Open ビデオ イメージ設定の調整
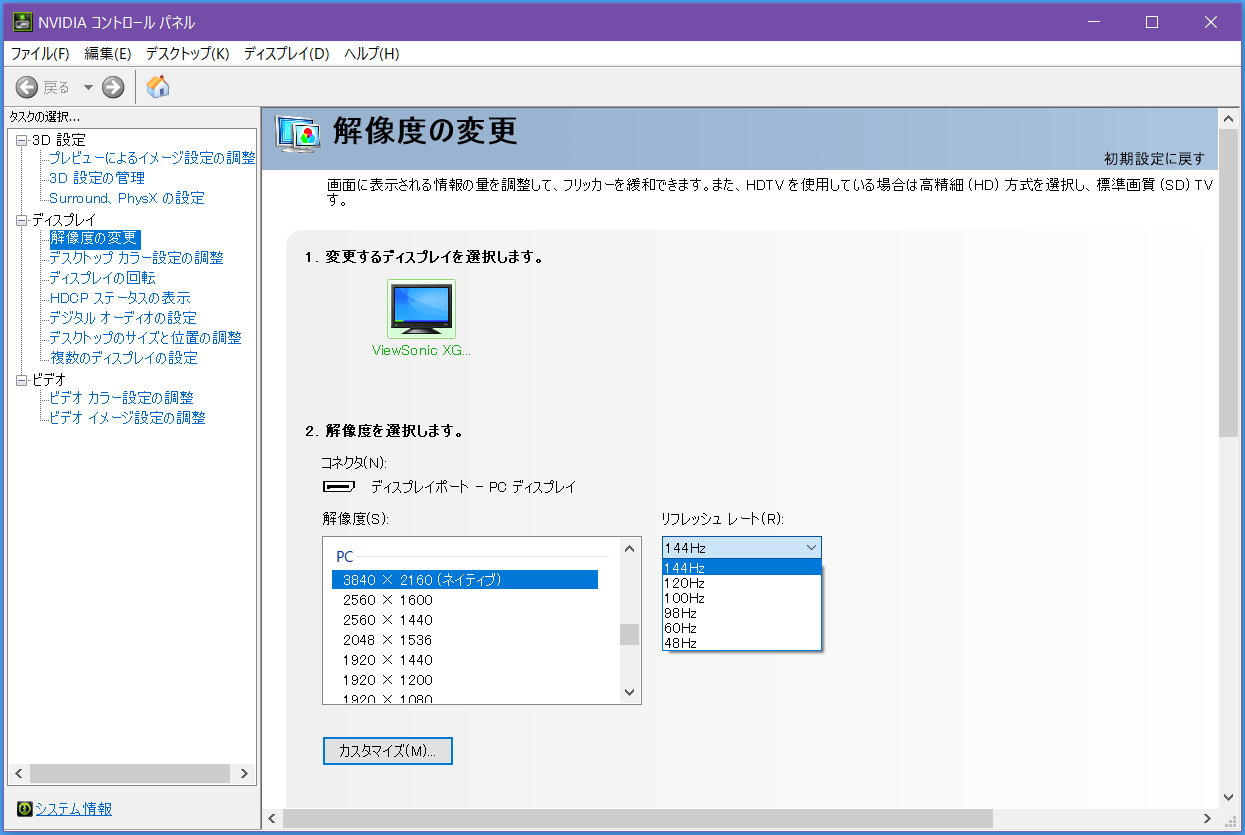 click(x=127, y=418)
